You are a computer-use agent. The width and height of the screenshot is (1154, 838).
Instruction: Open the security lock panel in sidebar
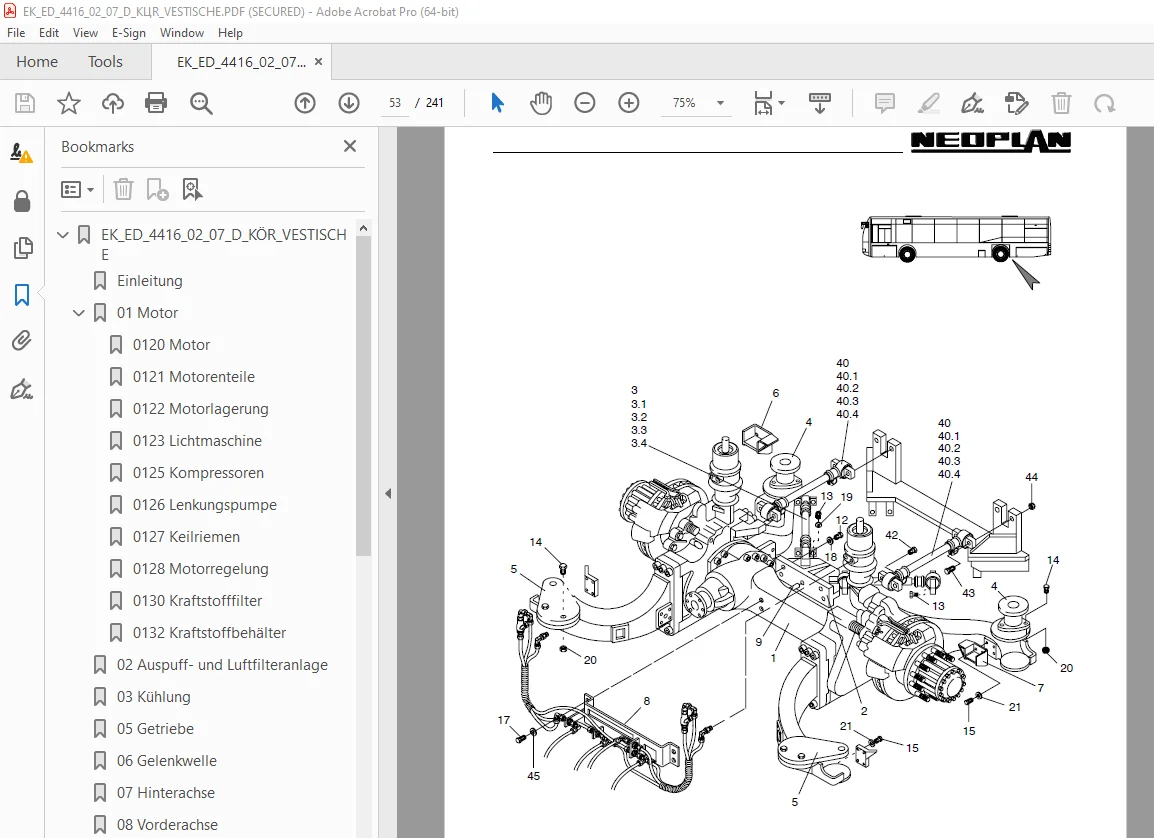pos(22,200)
